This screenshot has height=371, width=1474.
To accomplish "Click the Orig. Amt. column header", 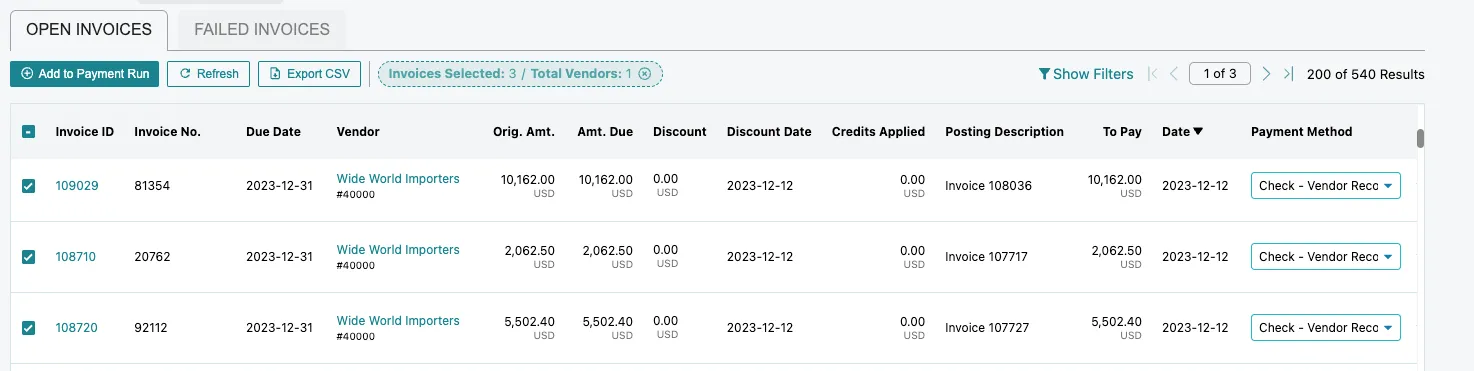I will click(x=524, y=132).
